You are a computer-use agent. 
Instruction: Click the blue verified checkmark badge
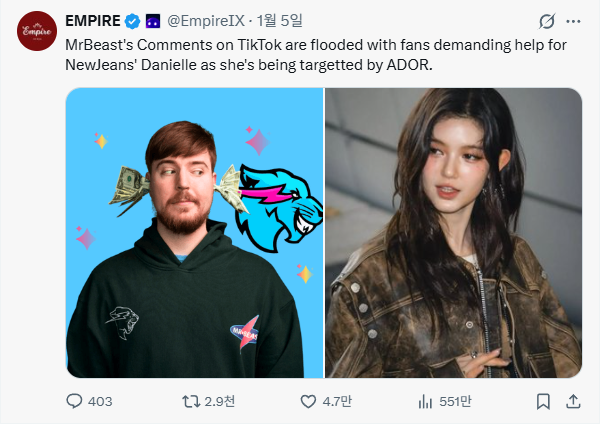[132, 21]
